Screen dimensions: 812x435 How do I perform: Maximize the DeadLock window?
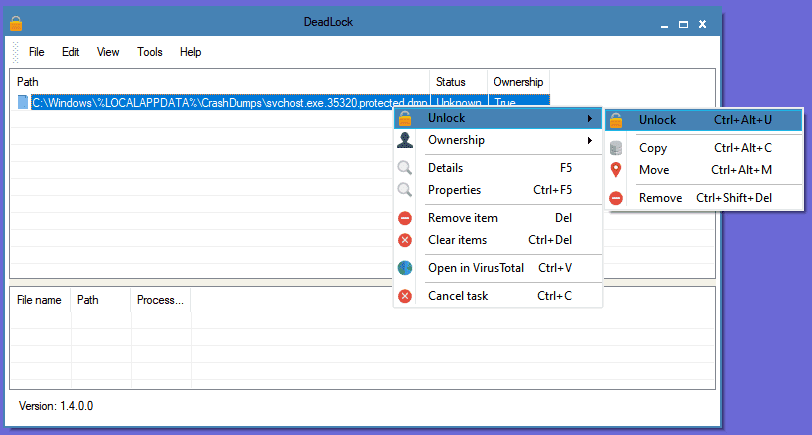pos(684,24)
